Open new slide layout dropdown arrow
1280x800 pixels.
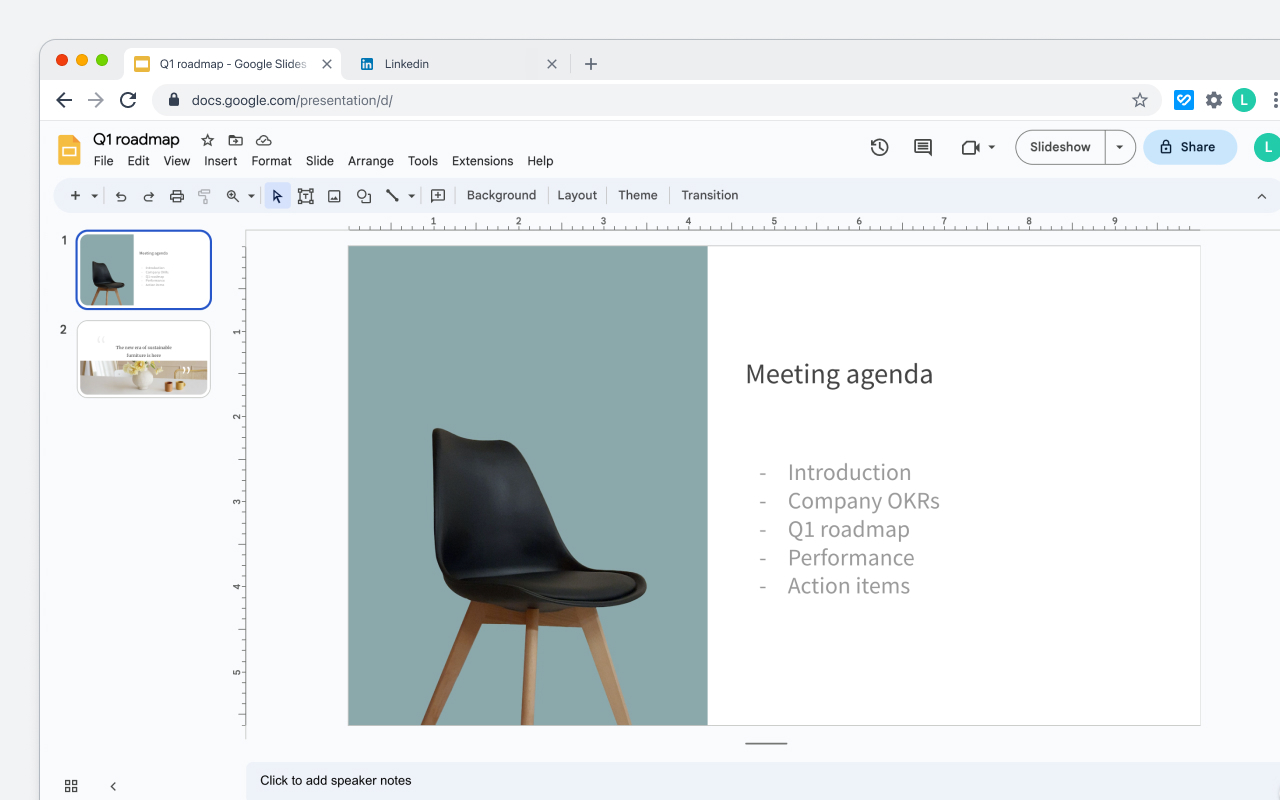point(95,196)
